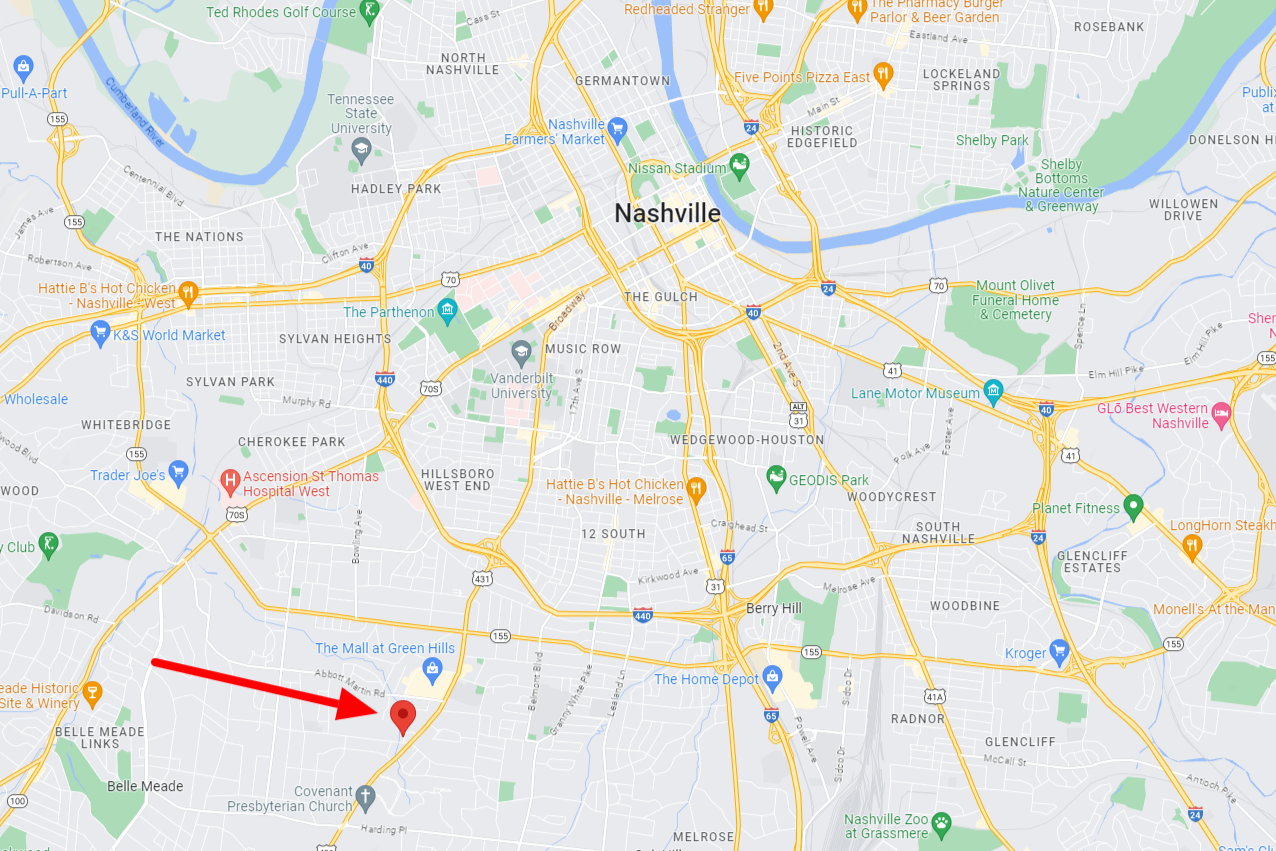Image resolution: width=1276 pixels, height=851 pixels.
Task: Click the Nashville city name label
Action: (667, 213)
